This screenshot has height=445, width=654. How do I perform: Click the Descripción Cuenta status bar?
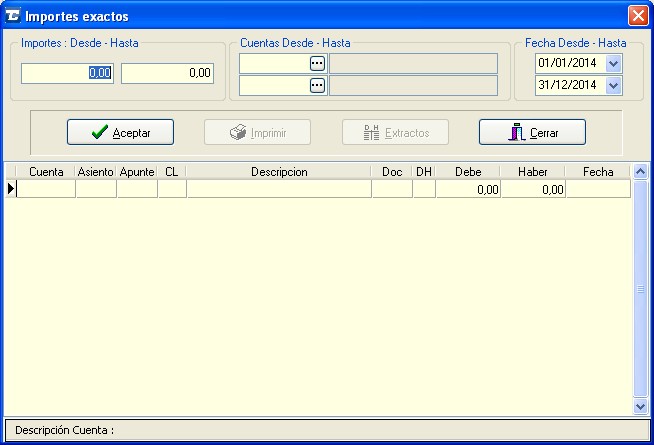[x=327, y=430]
